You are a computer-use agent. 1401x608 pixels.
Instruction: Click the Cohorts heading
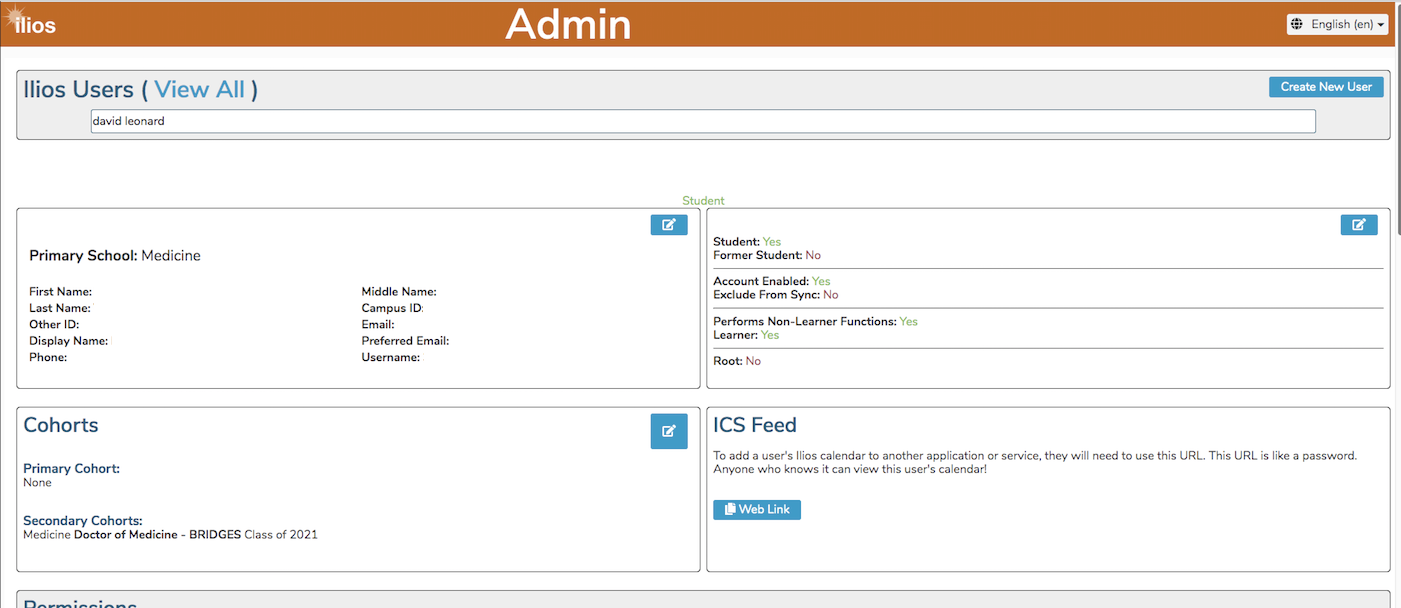pos(61,425)
